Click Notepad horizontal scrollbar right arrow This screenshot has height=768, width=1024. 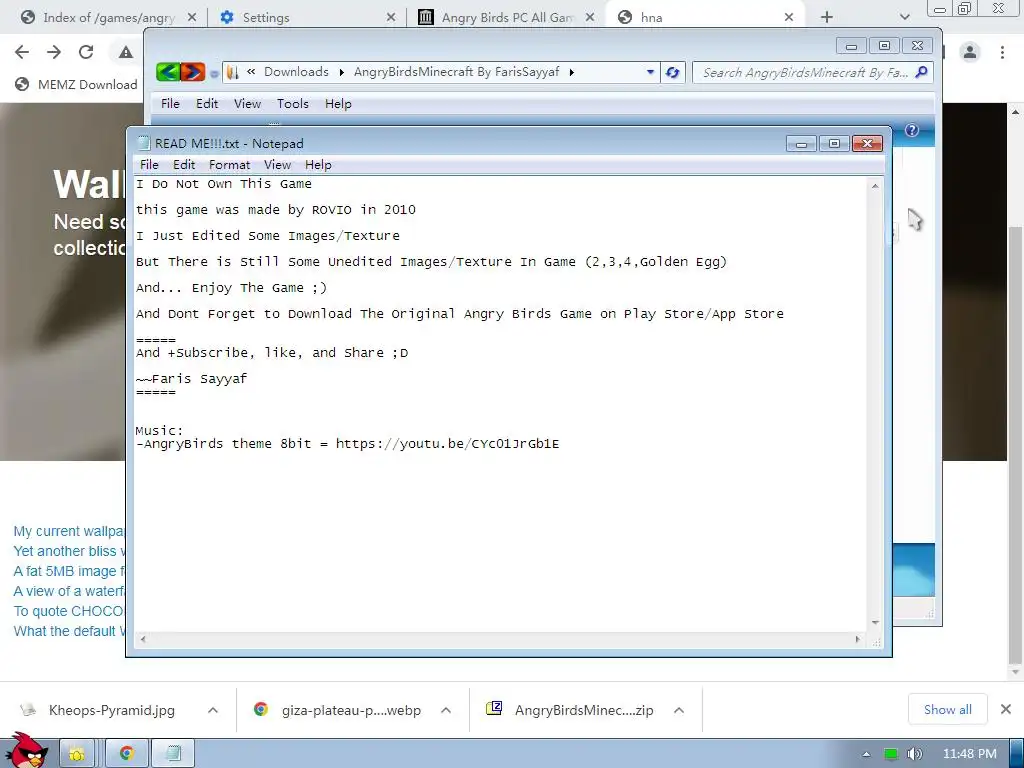pyautogui.click(x=857, y=639)
